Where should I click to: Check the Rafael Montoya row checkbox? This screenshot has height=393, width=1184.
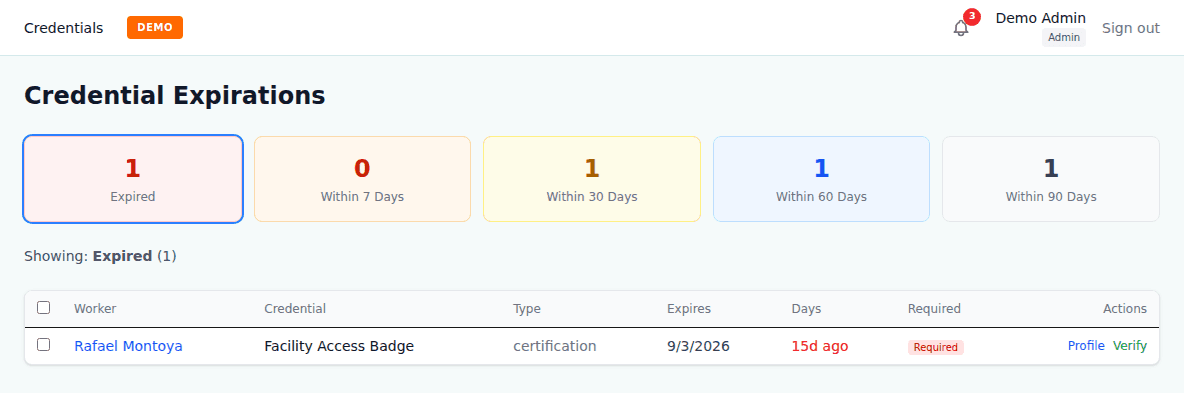[x=44, y=345]
